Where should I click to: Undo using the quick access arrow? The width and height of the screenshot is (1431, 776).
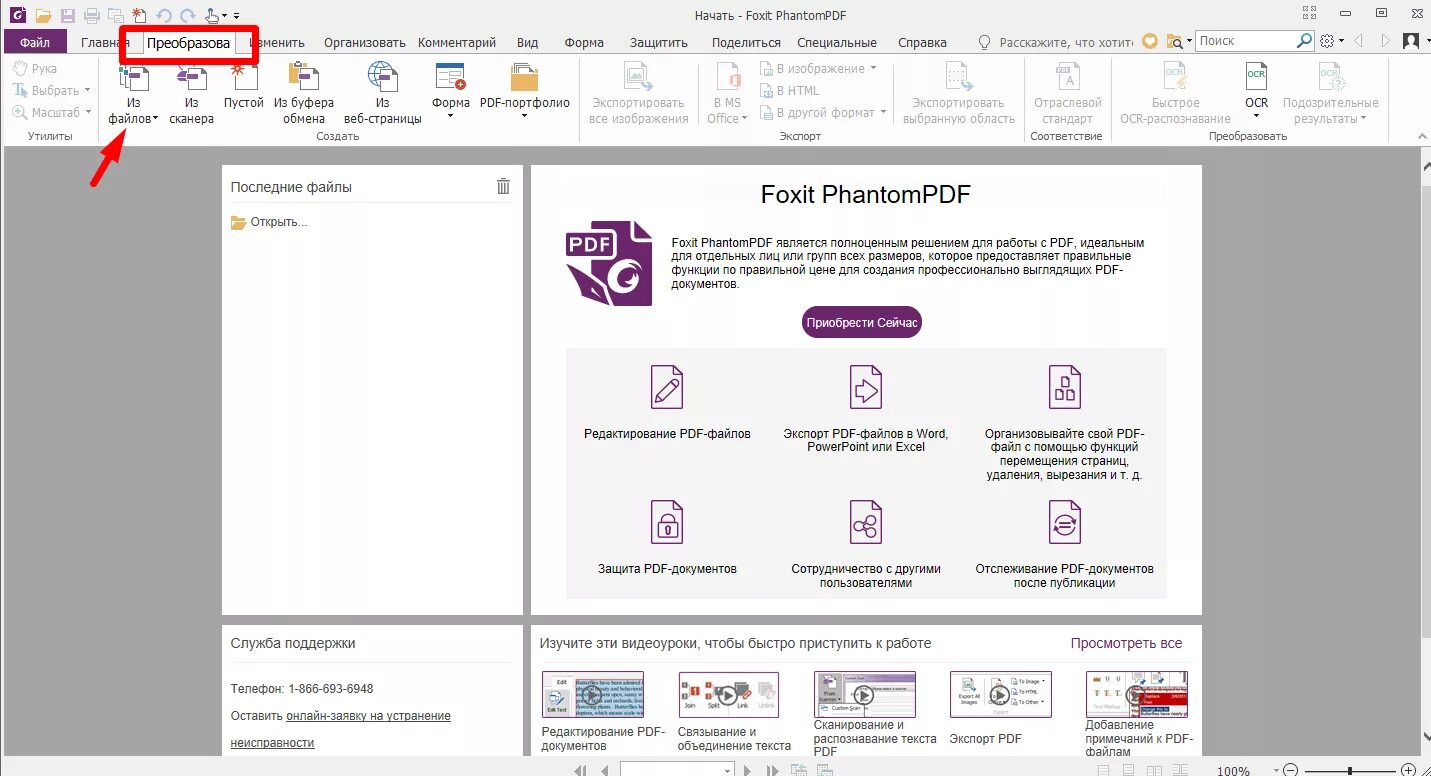click(164, 15)
